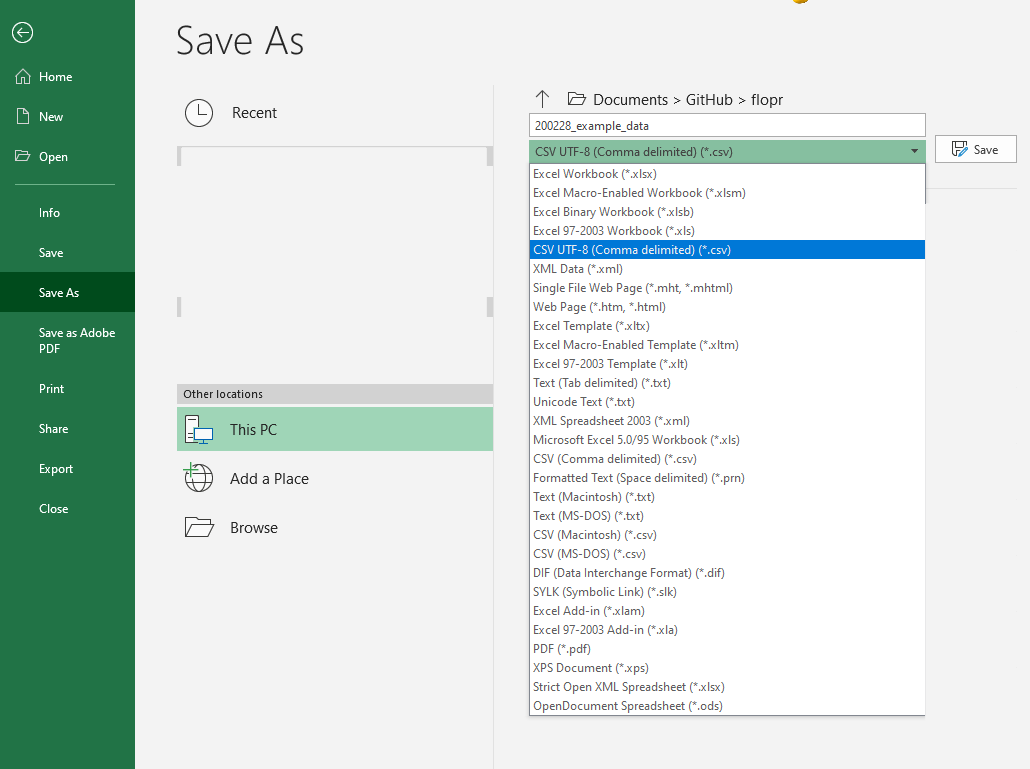The width and height of the screenshot is (1030, 769).
Task: Go up one folder level arrow
Action: pyautogui.click(x=543, y=99)
